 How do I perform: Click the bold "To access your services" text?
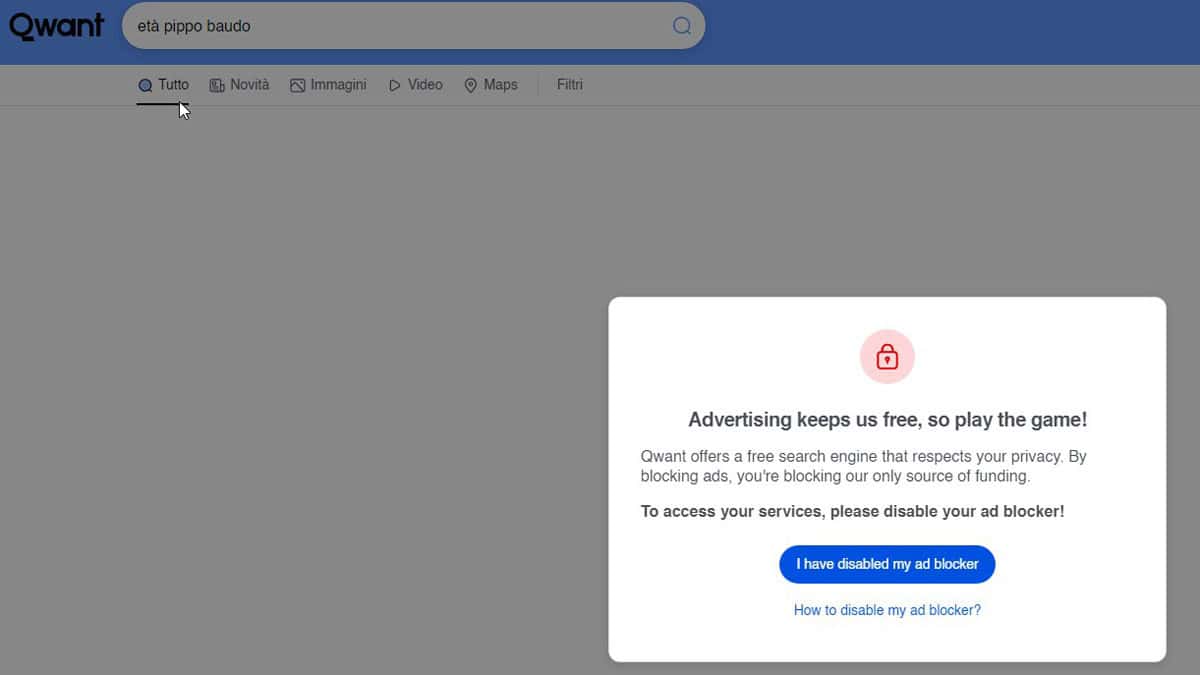tap(852, 511)
